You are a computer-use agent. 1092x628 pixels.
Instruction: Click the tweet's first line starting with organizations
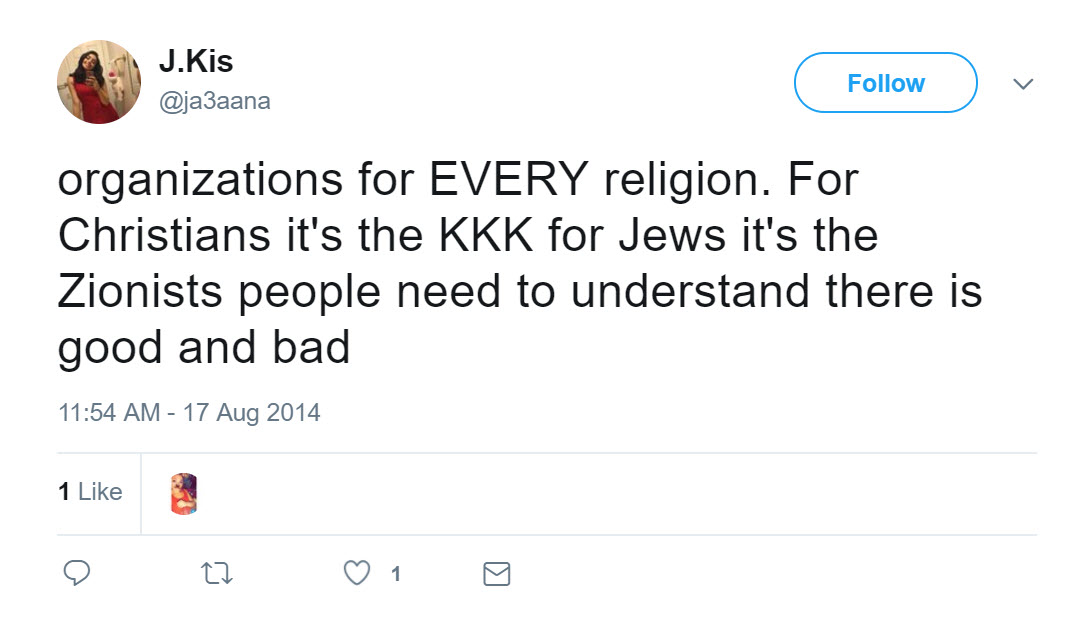[x=458, y=180]
